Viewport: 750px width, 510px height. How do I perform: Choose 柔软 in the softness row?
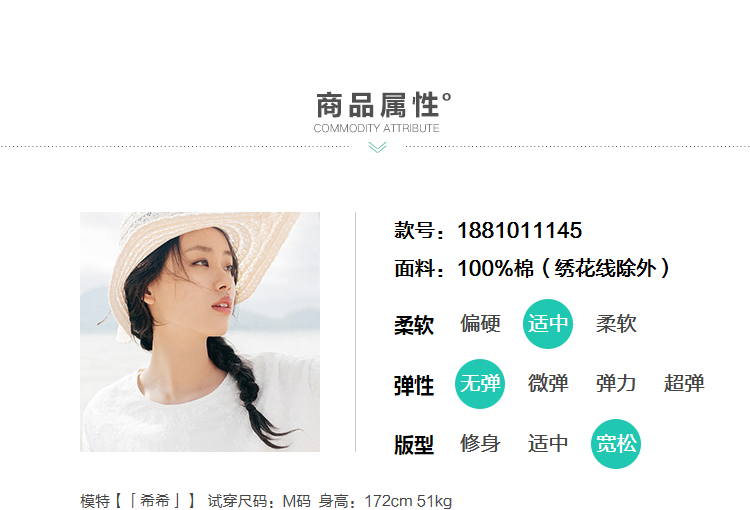(x=616, y=324)
